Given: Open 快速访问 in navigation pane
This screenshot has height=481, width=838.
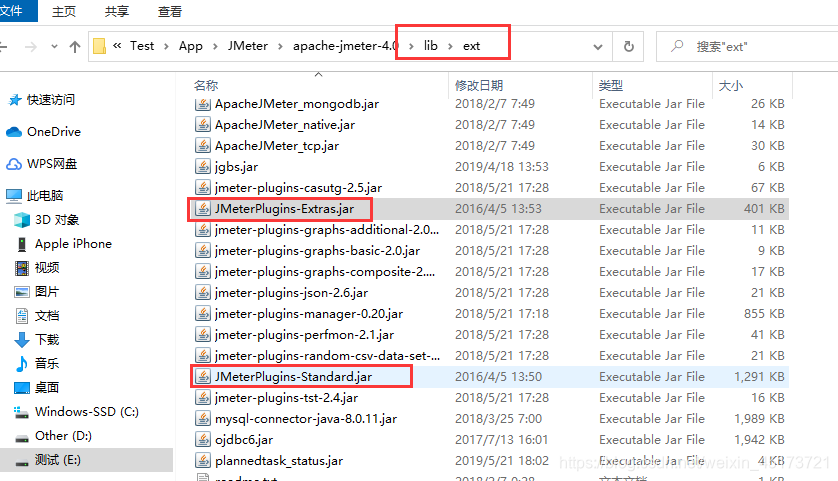Looking at the screenshot, I should pyautogui.click(x=51, y=99).
